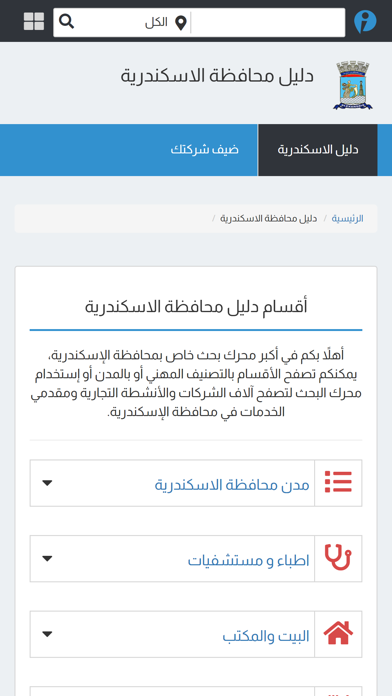Image resolution: width=392 pixels, height=696 pixels.
Task: Click the house icon for البيت والمكتب
Action: [x=338, y=633]
